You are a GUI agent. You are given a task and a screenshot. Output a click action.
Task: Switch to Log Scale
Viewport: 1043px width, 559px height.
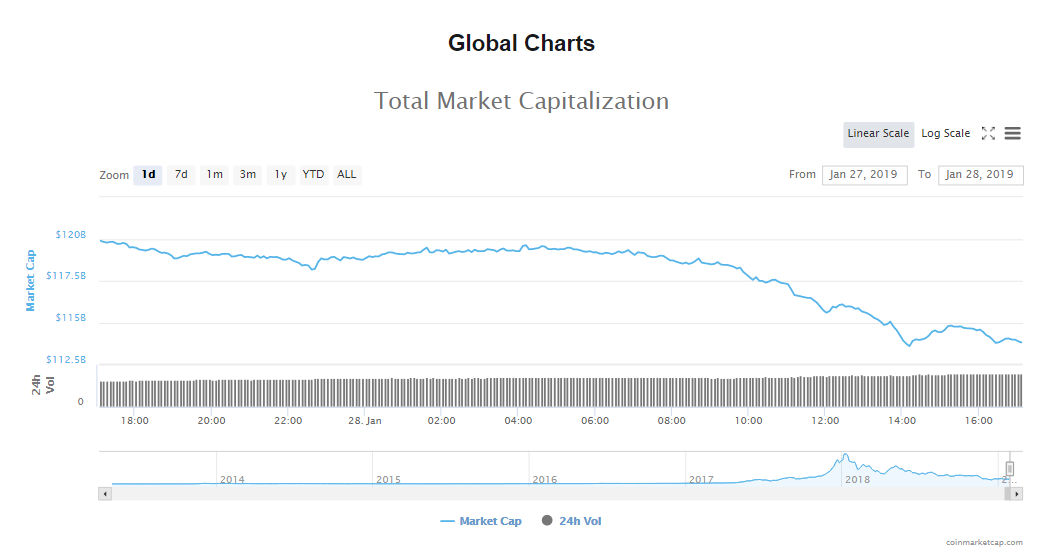[945, 134]
